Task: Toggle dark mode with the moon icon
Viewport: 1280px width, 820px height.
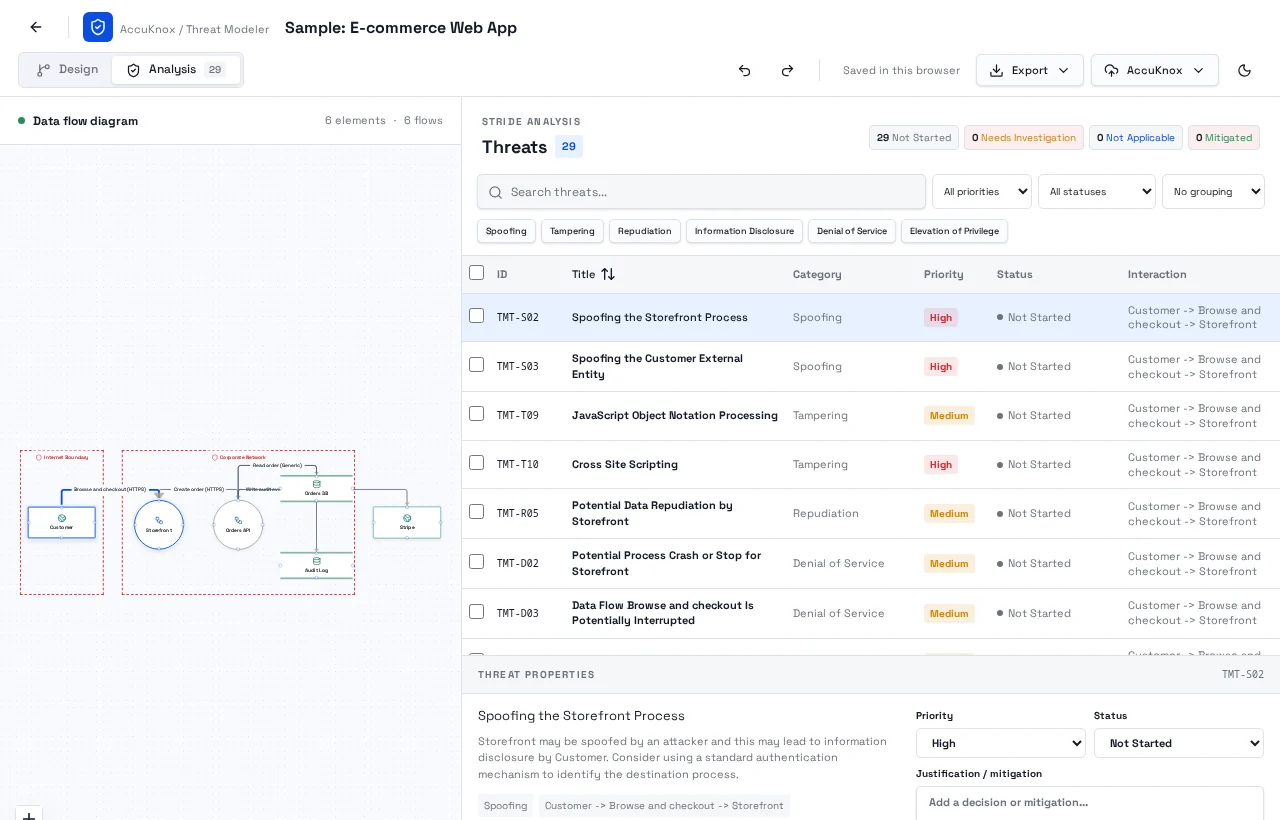Action: 1245,70
